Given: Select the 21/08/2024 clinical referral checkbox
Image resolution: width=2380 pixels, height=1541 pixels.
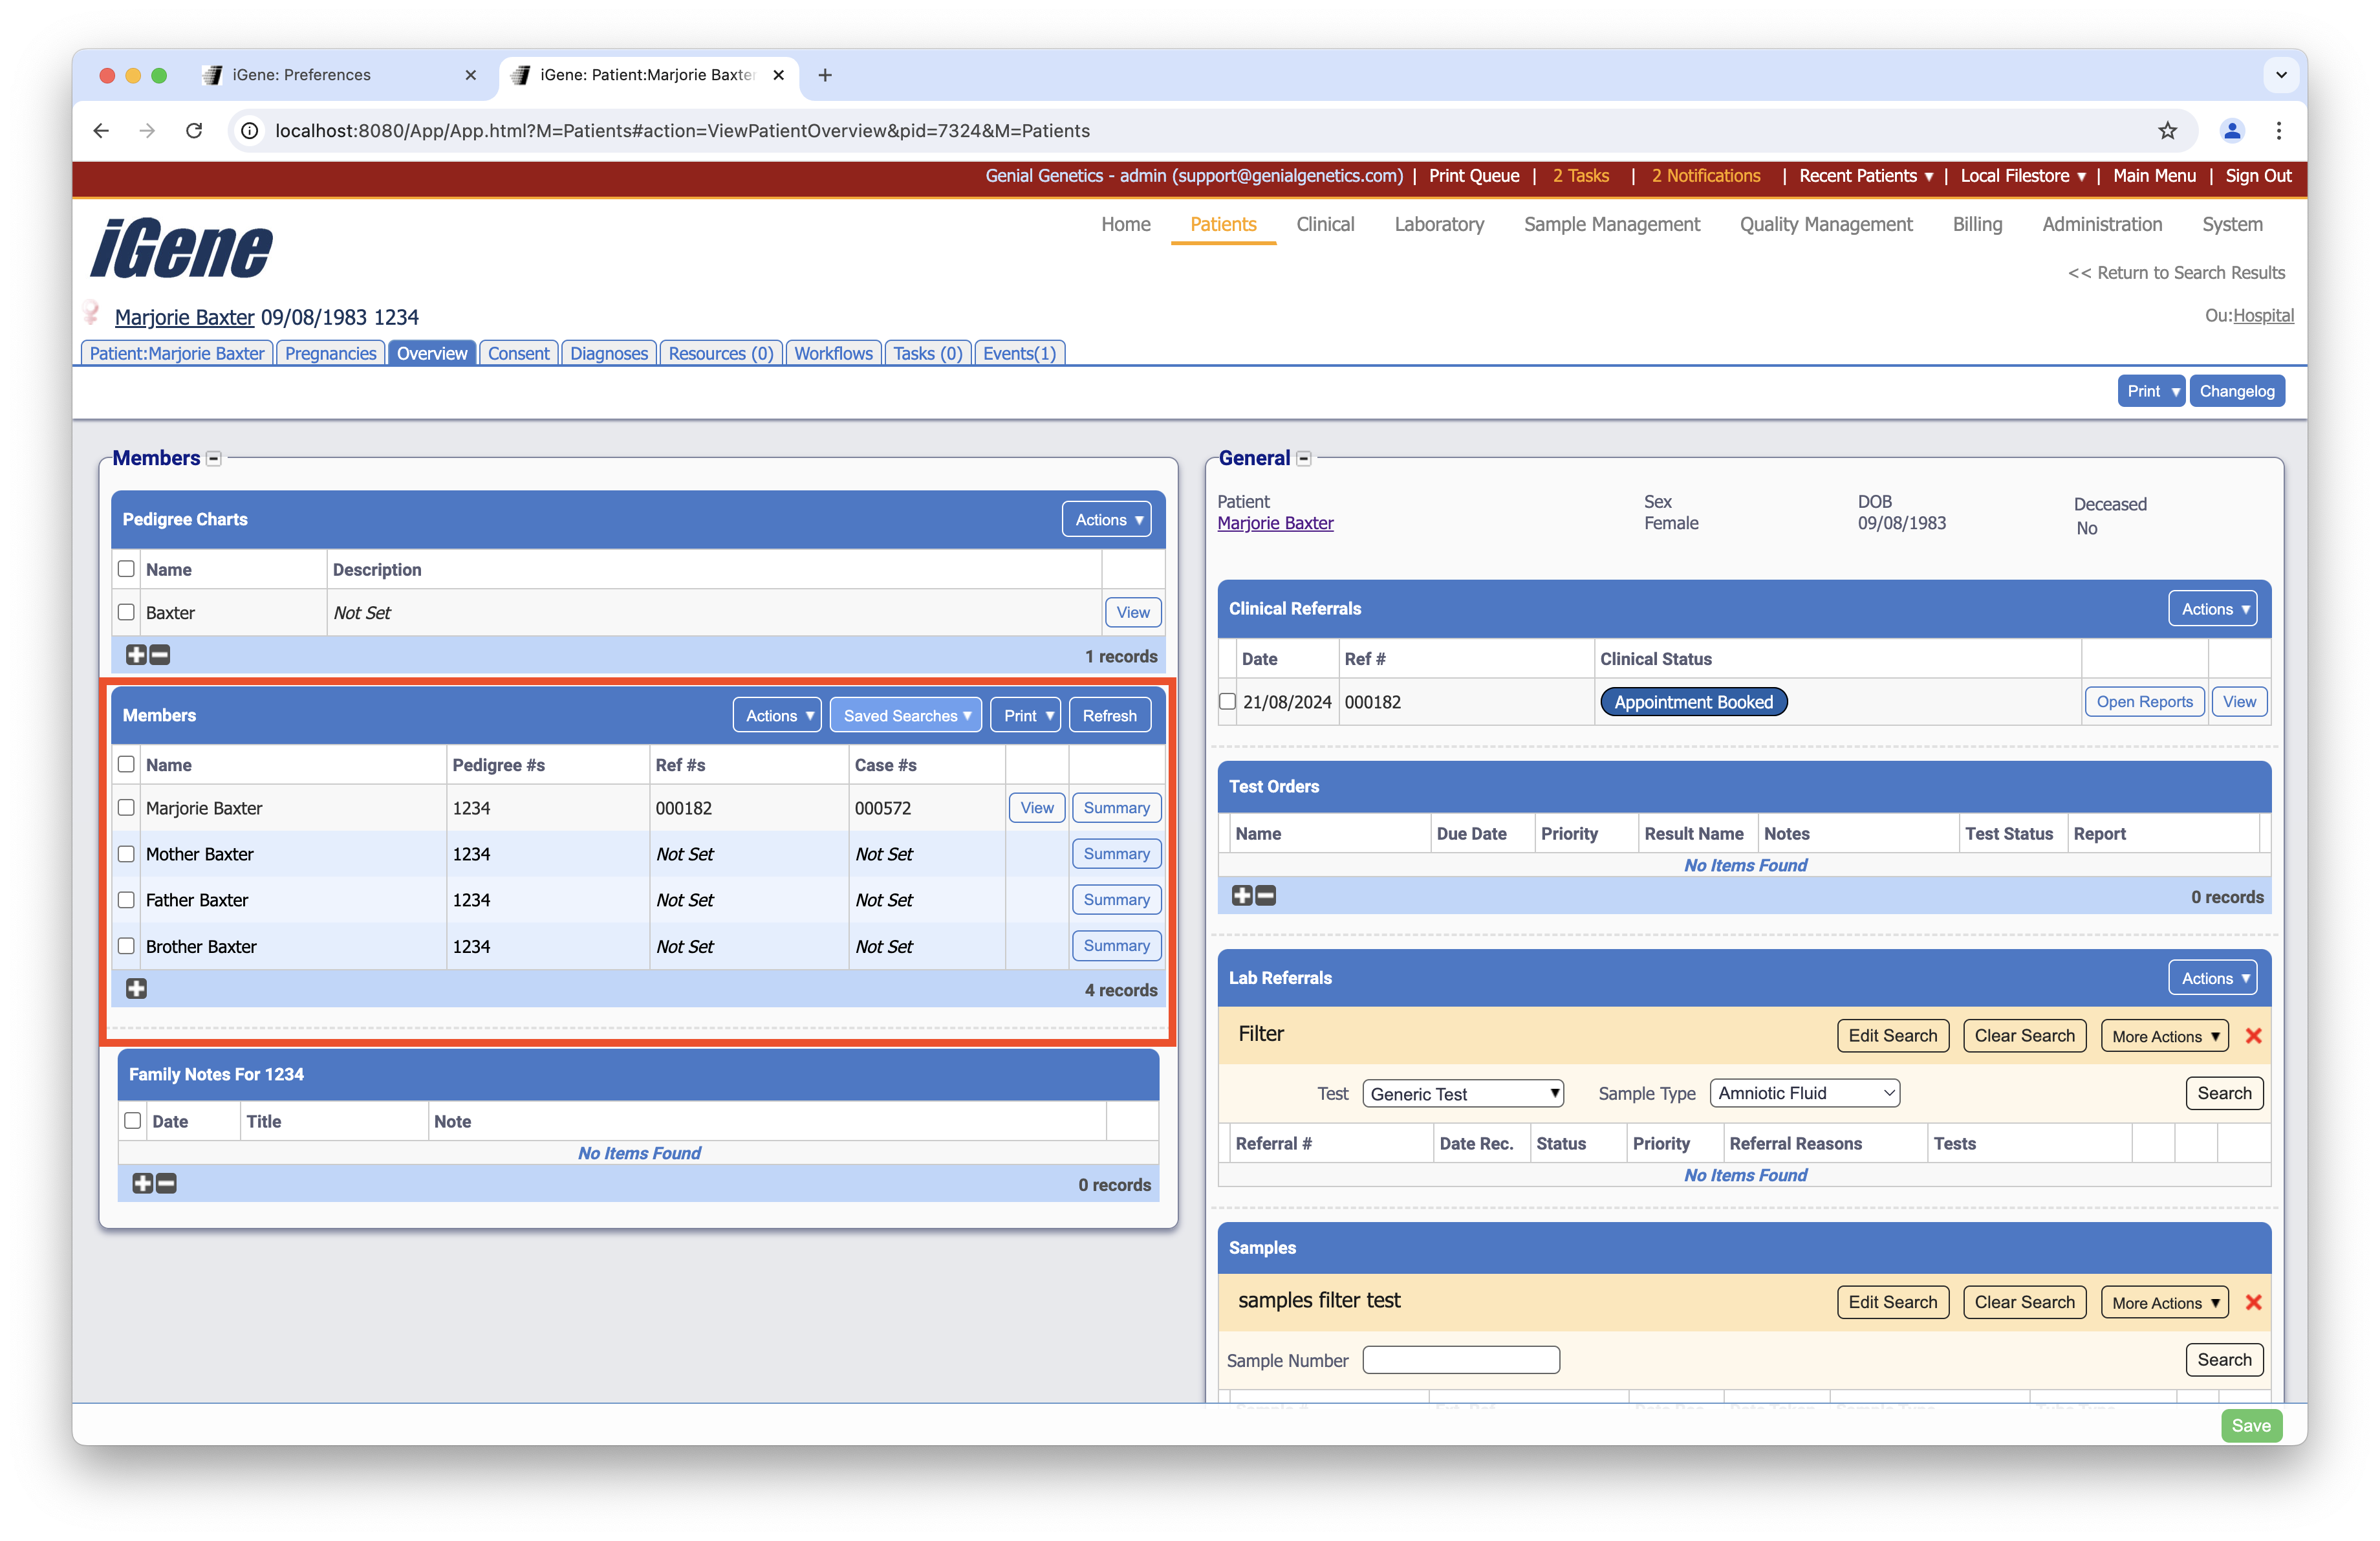Looking at the screenshot, I should coord(1227,702).
